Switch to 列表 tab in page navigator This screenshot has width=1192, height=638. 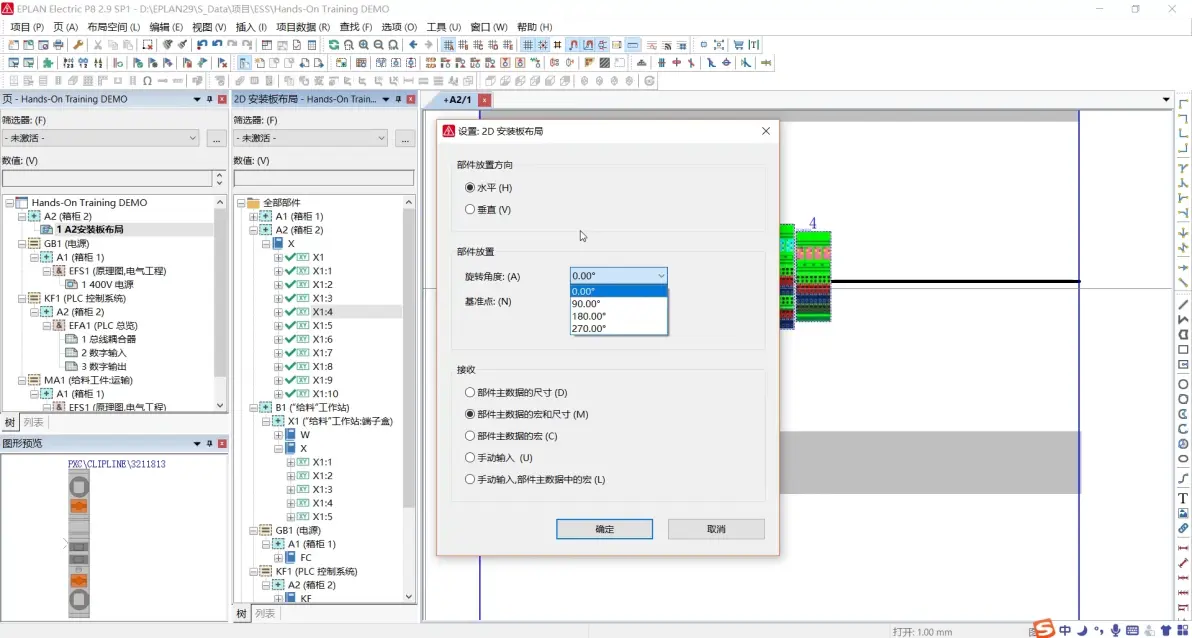pos(33,423)
